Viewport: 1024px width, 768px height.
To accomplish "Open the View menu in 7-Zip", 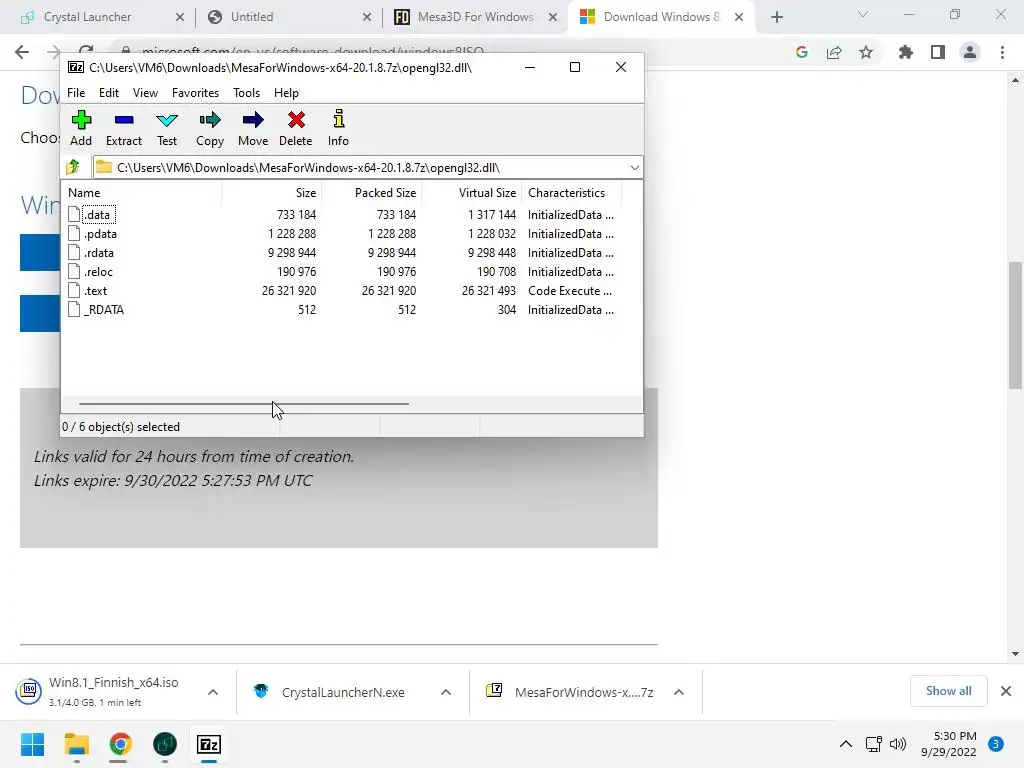I will tap(145, 93).
